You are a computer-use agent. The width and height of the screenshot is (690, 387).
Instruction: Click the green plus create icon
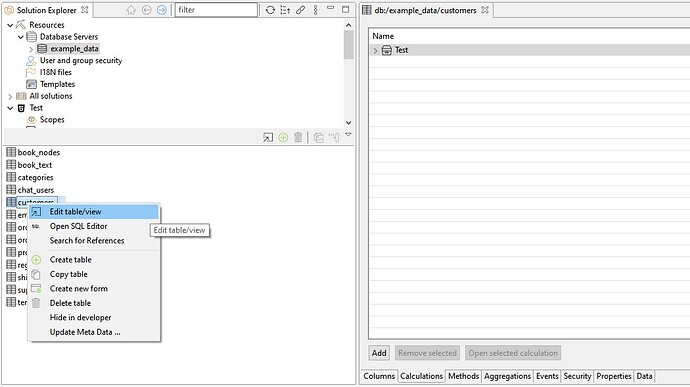tap(283, 137)
